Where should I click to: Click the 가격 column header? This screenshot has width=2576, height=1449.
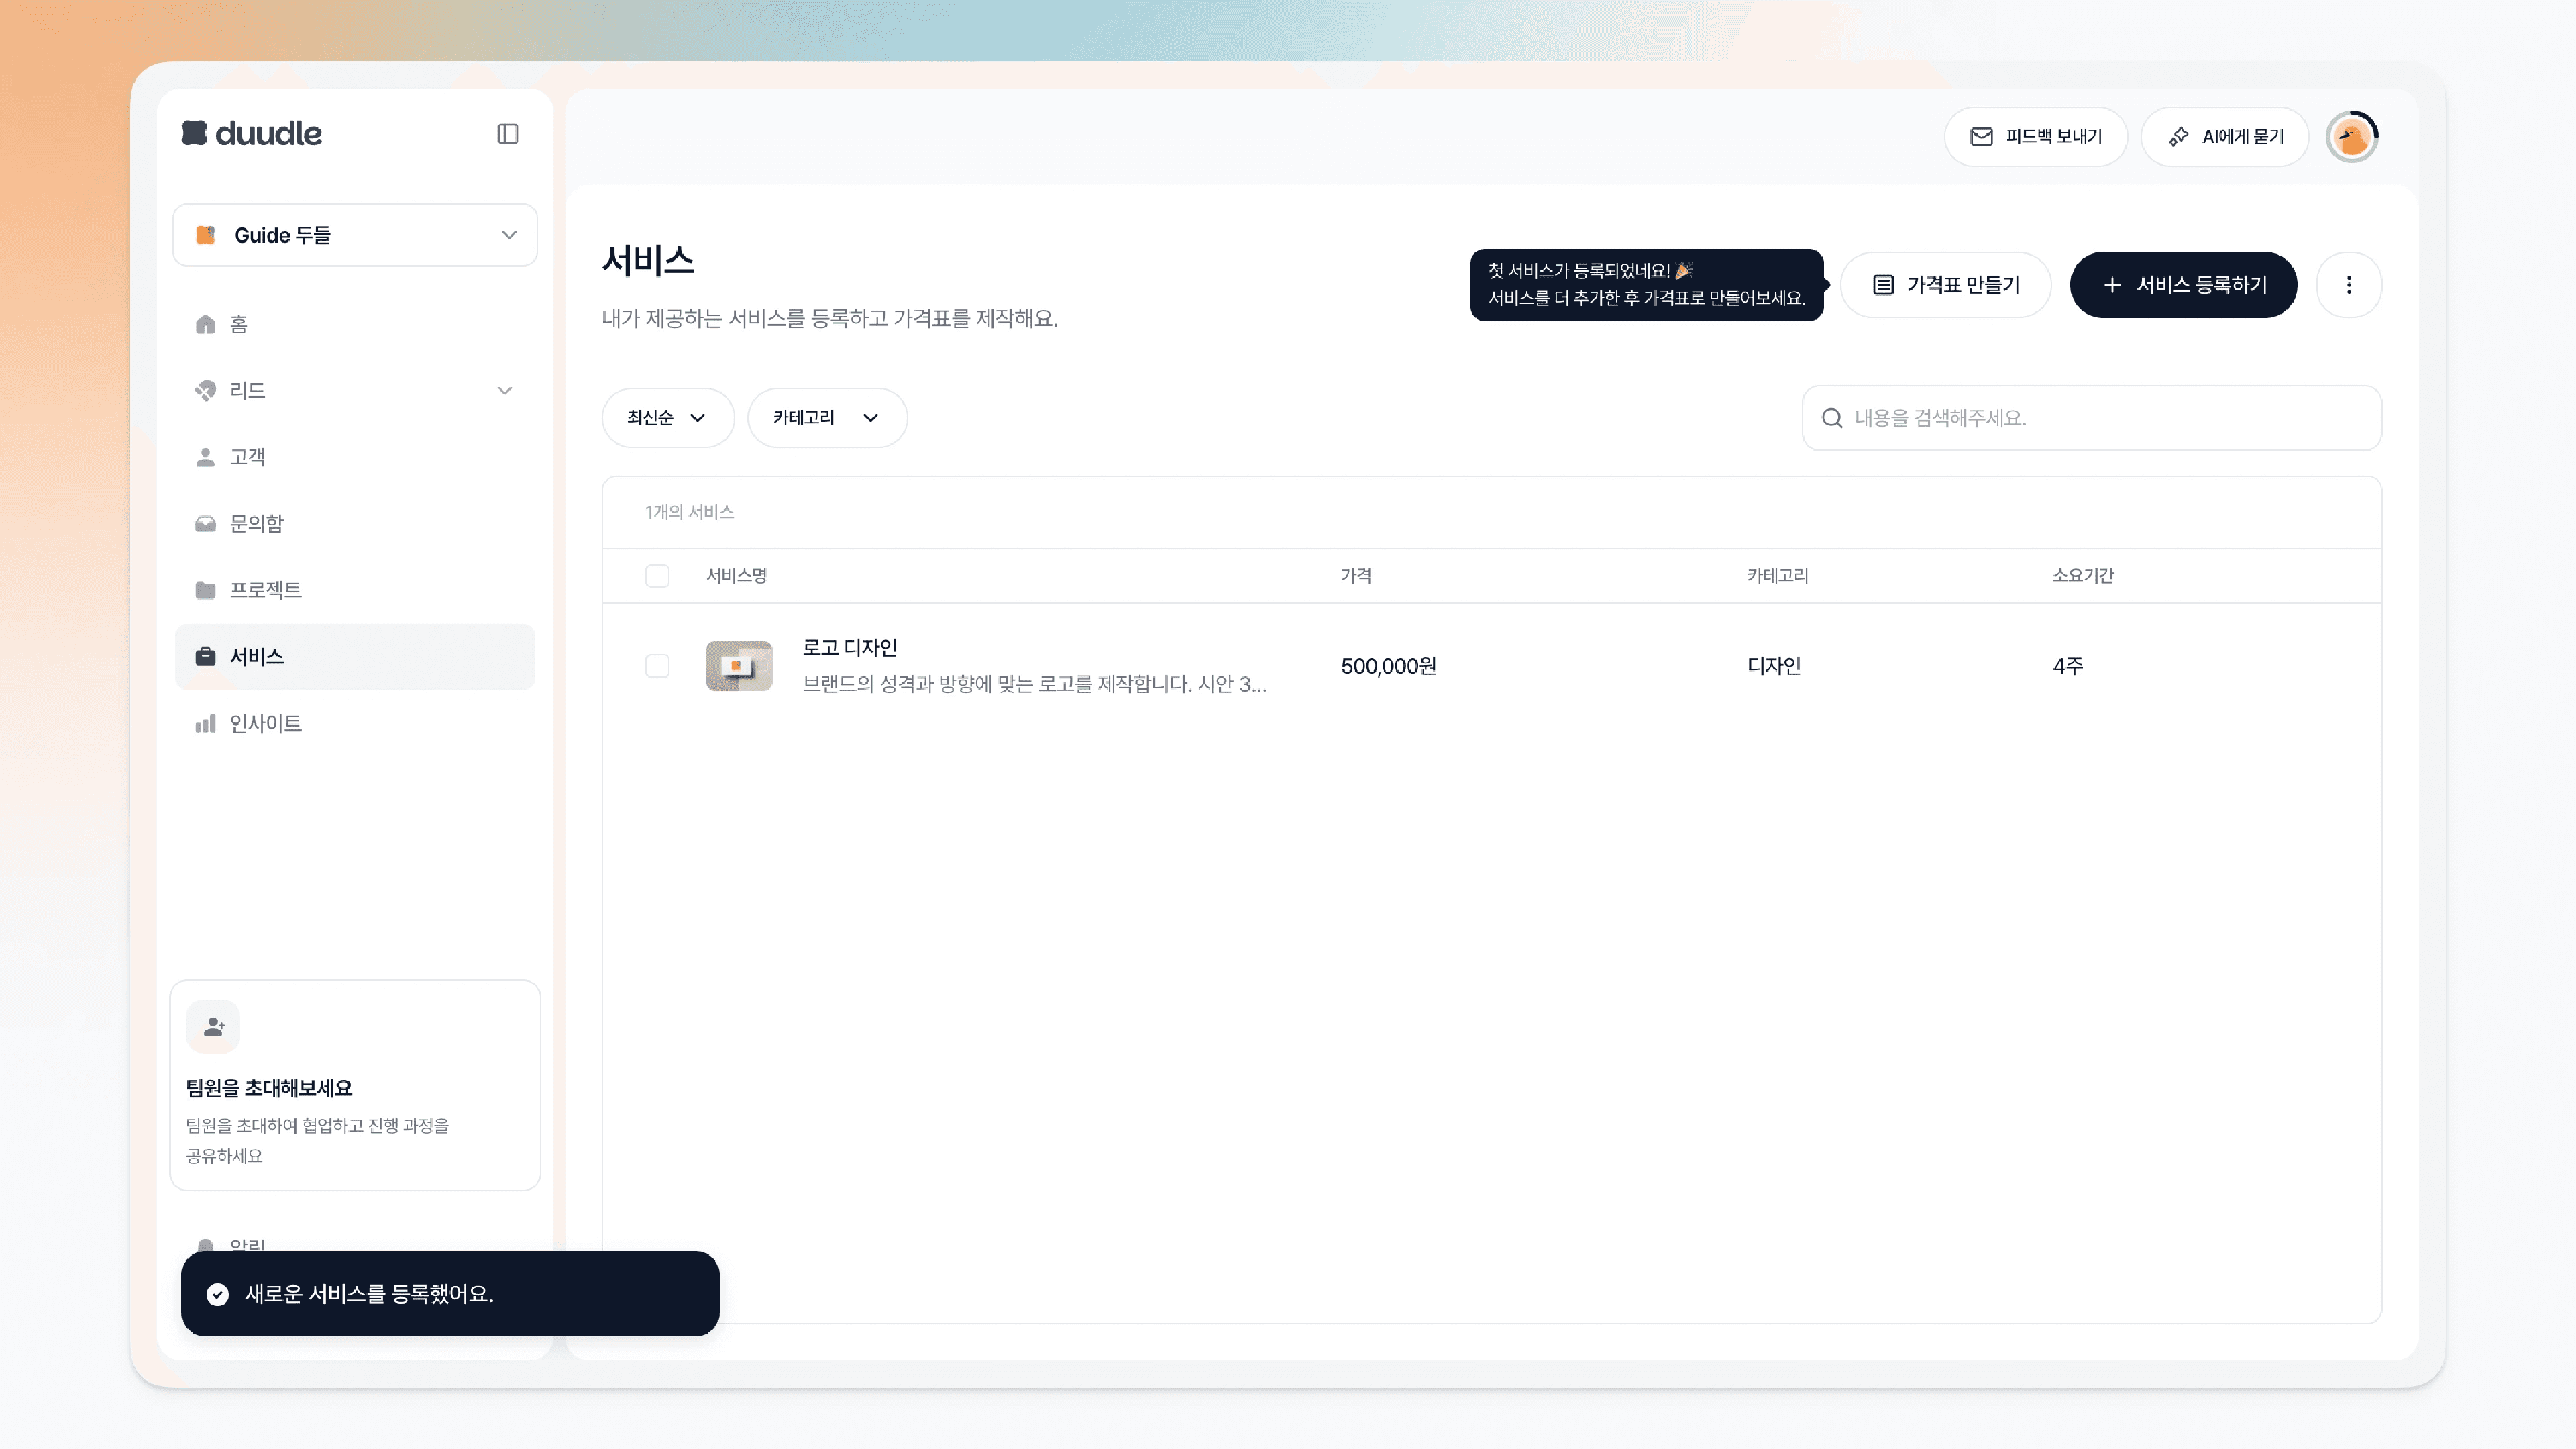(1356, 576)
